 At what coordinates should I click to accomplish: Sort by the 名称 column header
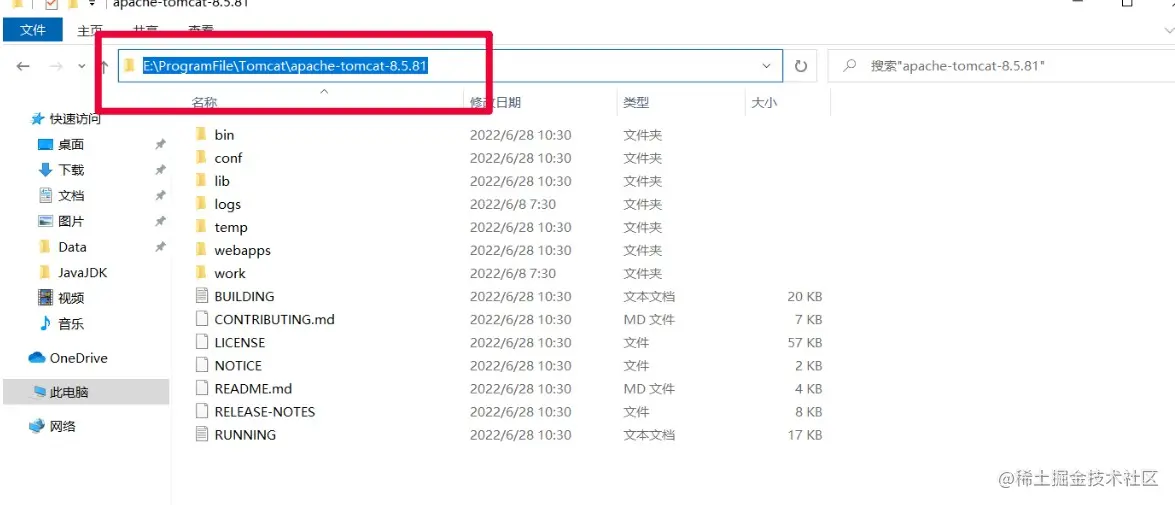click(x=205, y=103)
